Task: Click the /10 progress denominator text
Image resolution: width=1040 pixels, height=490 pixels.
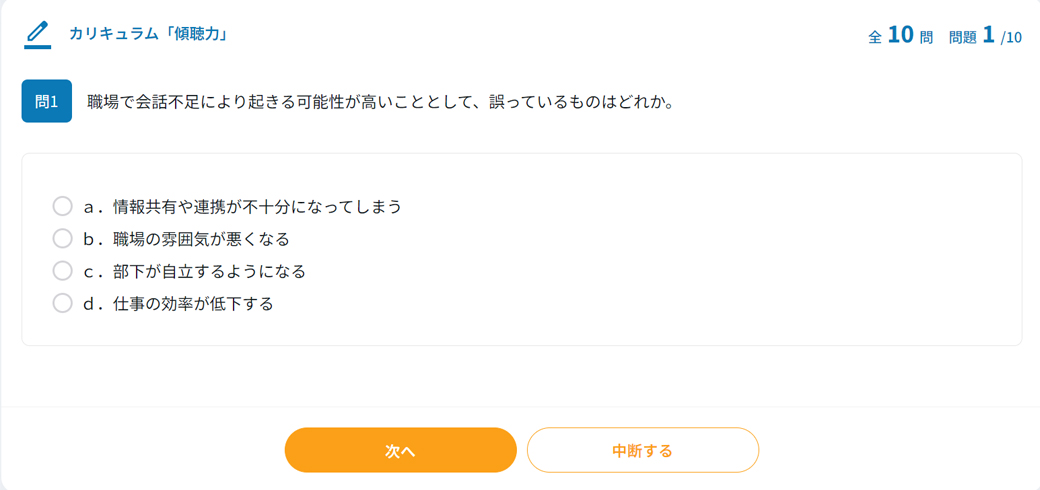Action: coord(1011,38)
